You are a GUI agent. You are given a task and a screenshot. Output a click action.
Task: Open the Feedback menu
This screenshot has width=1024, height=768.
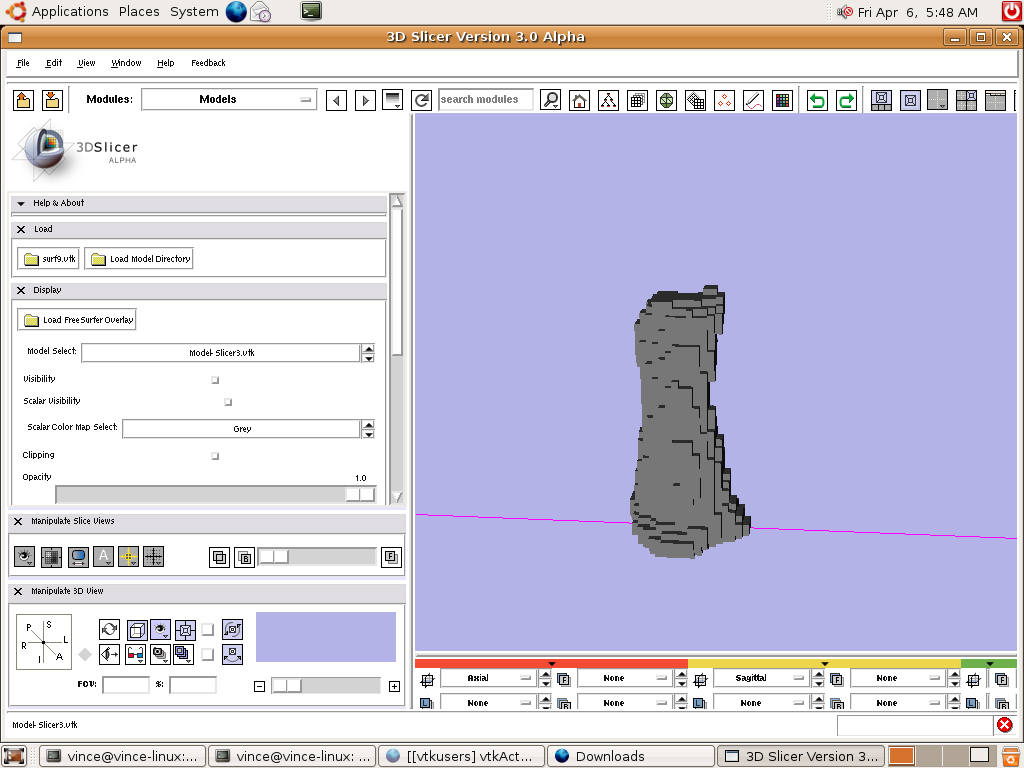[x=208, y=63]
